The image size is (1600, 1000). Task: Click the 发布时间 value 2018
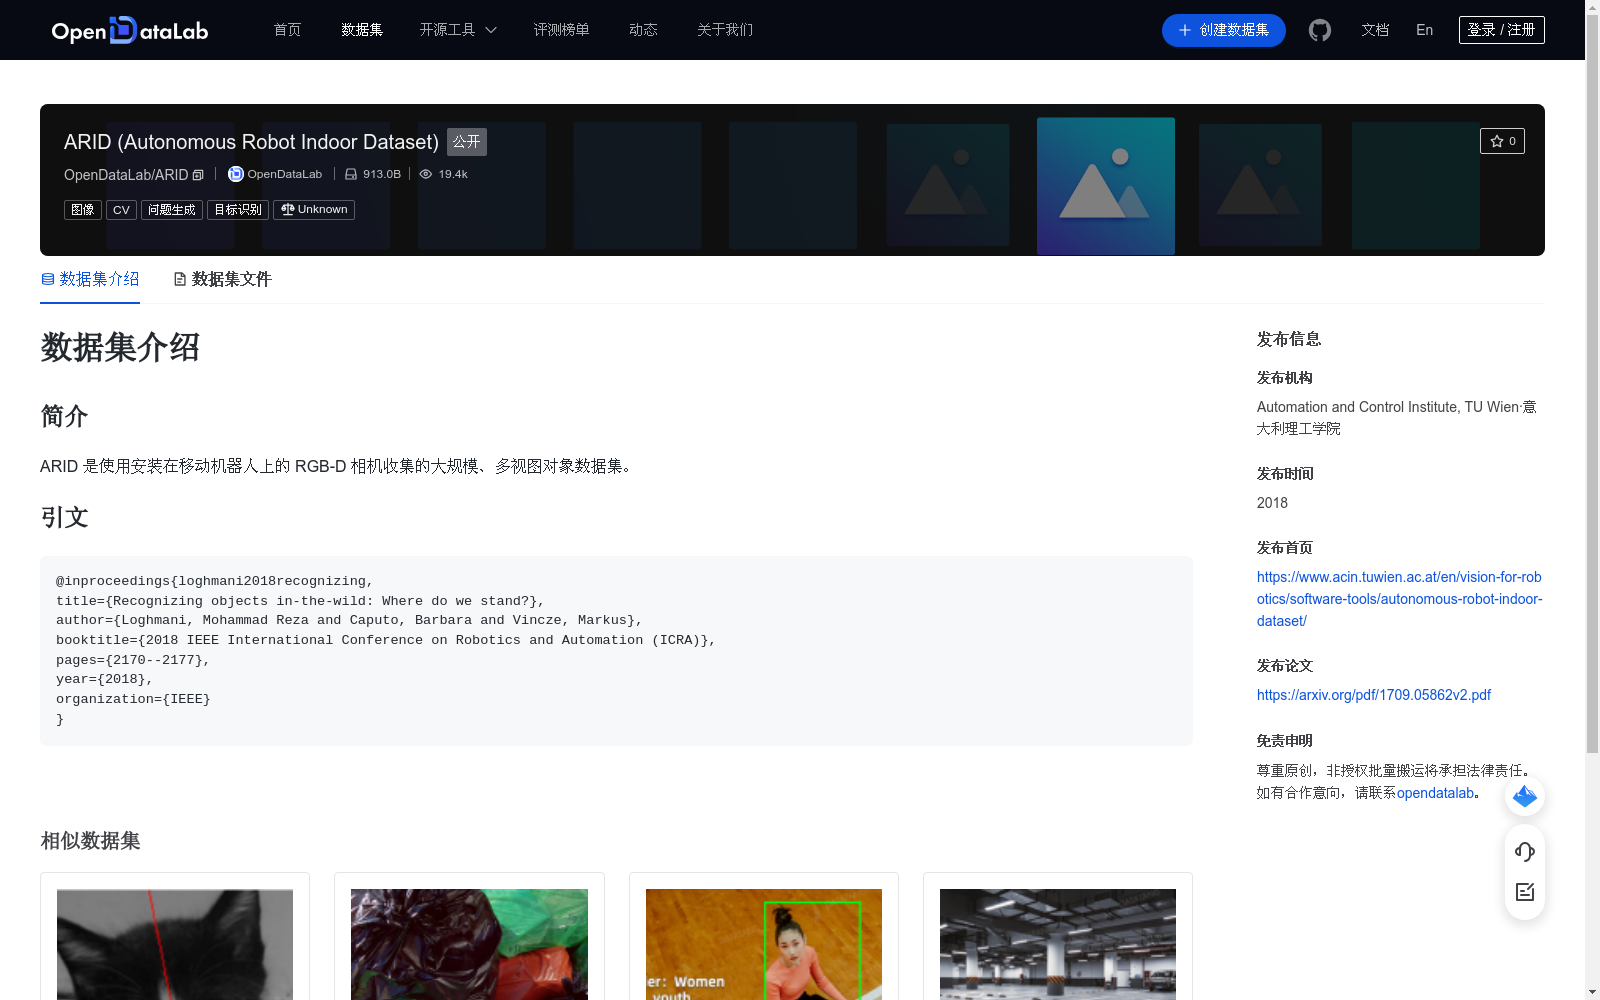coord(1272,503)
